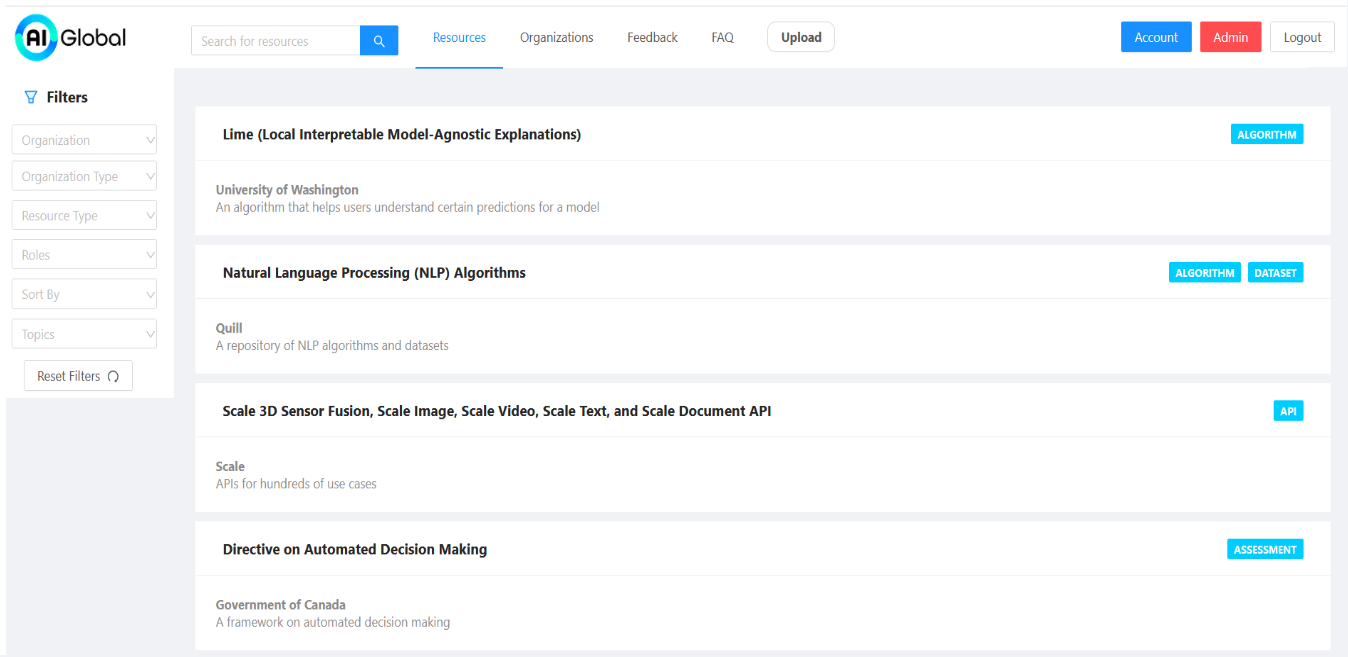Image resolution: width=1348 pixels, height=657 pixels.
Task: Expand the Roles dropdown
Action: 84,253
